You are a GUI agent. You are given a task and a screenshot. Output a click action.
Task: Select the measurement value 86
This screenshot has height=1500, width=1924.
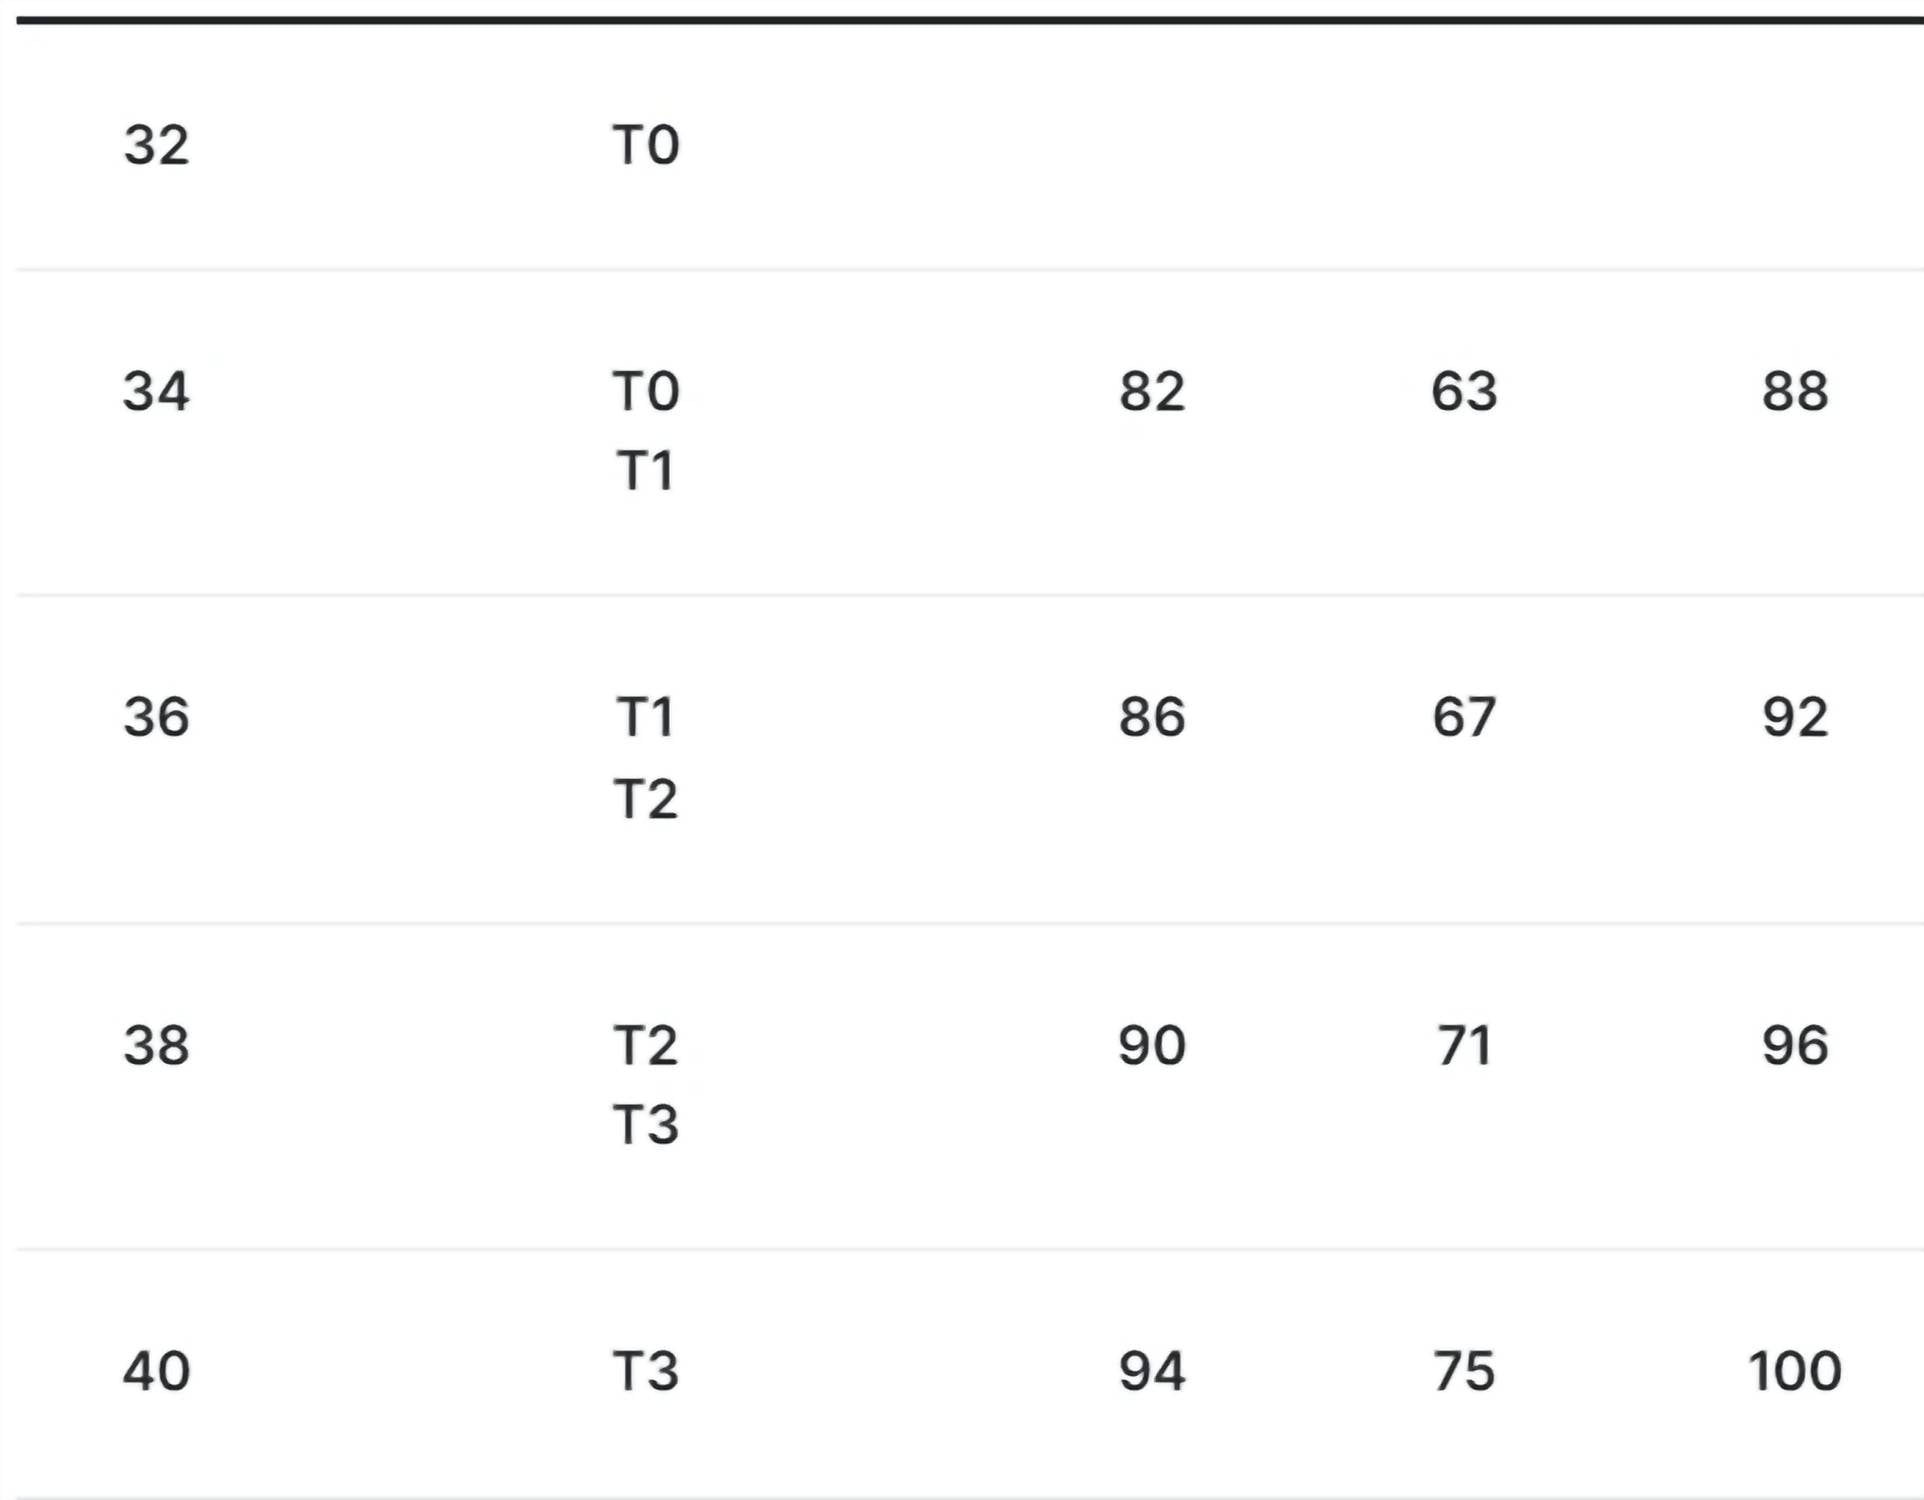(1152, 717)
